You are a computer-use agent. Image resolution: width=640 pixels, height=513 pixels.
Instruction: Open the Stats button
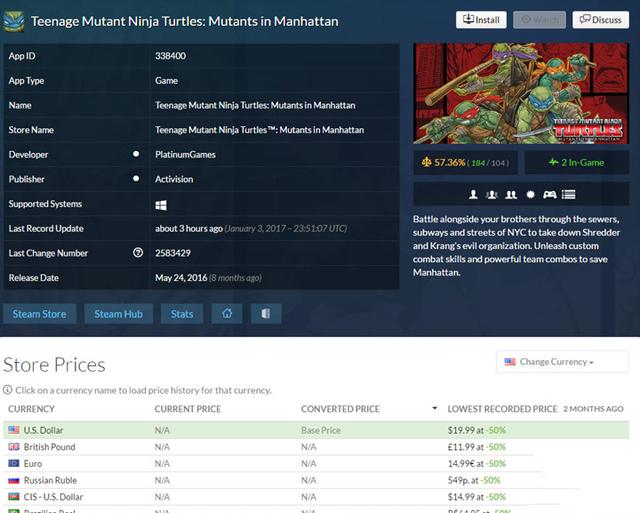pyautogui.click(x=182, y=314)
